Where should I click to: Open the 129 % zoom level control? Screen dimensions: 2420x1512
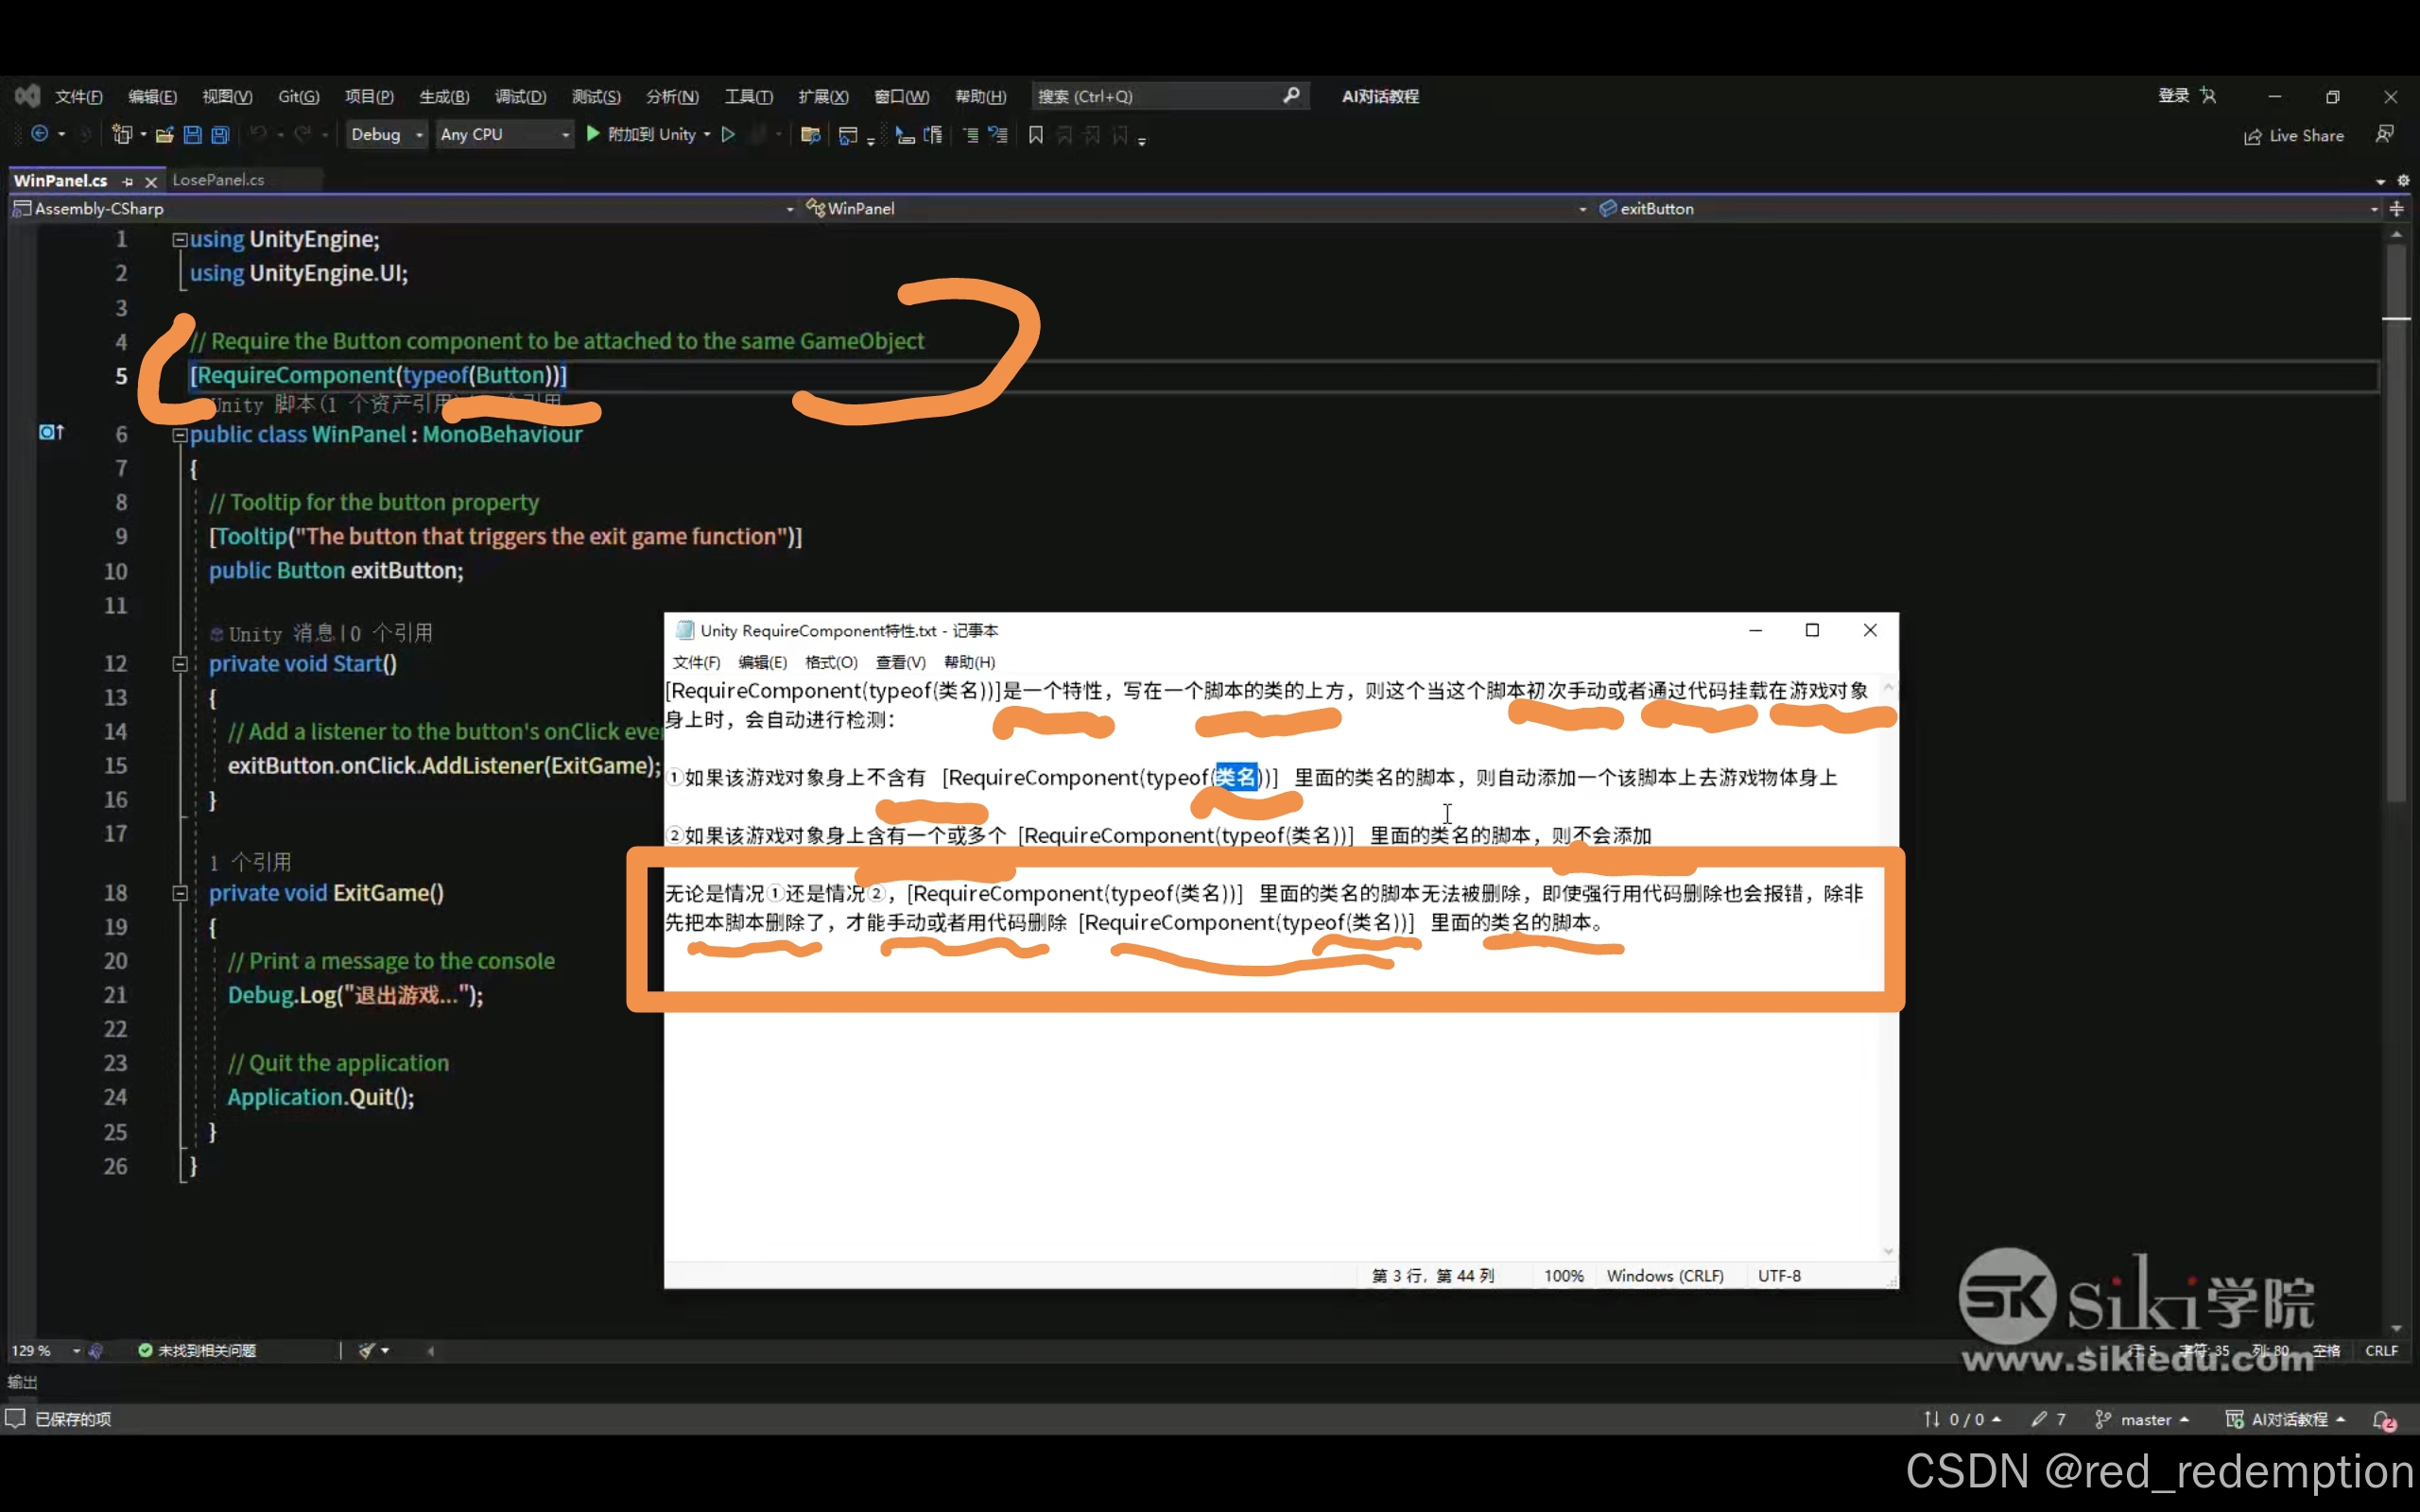pyautogui.click(x=44, y=1350)
